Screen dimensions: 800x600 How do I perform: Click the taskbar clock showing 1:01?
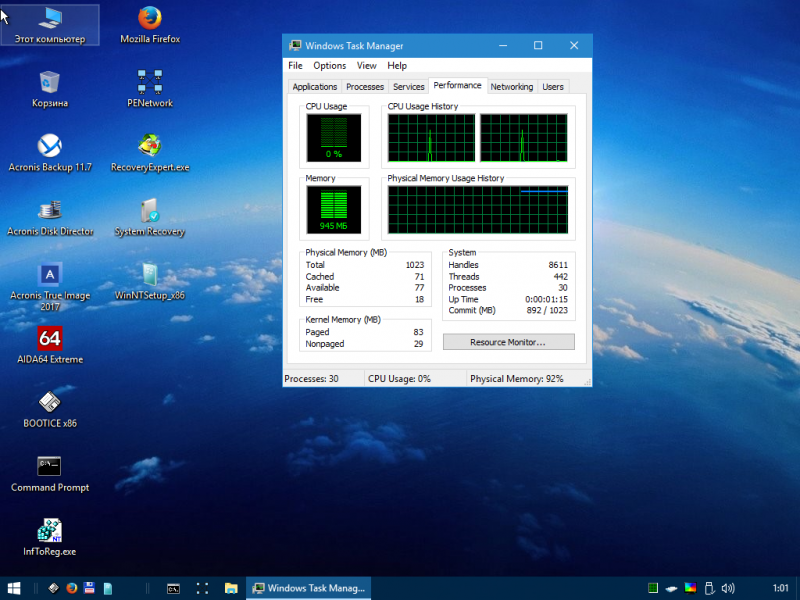pos(781,588)
